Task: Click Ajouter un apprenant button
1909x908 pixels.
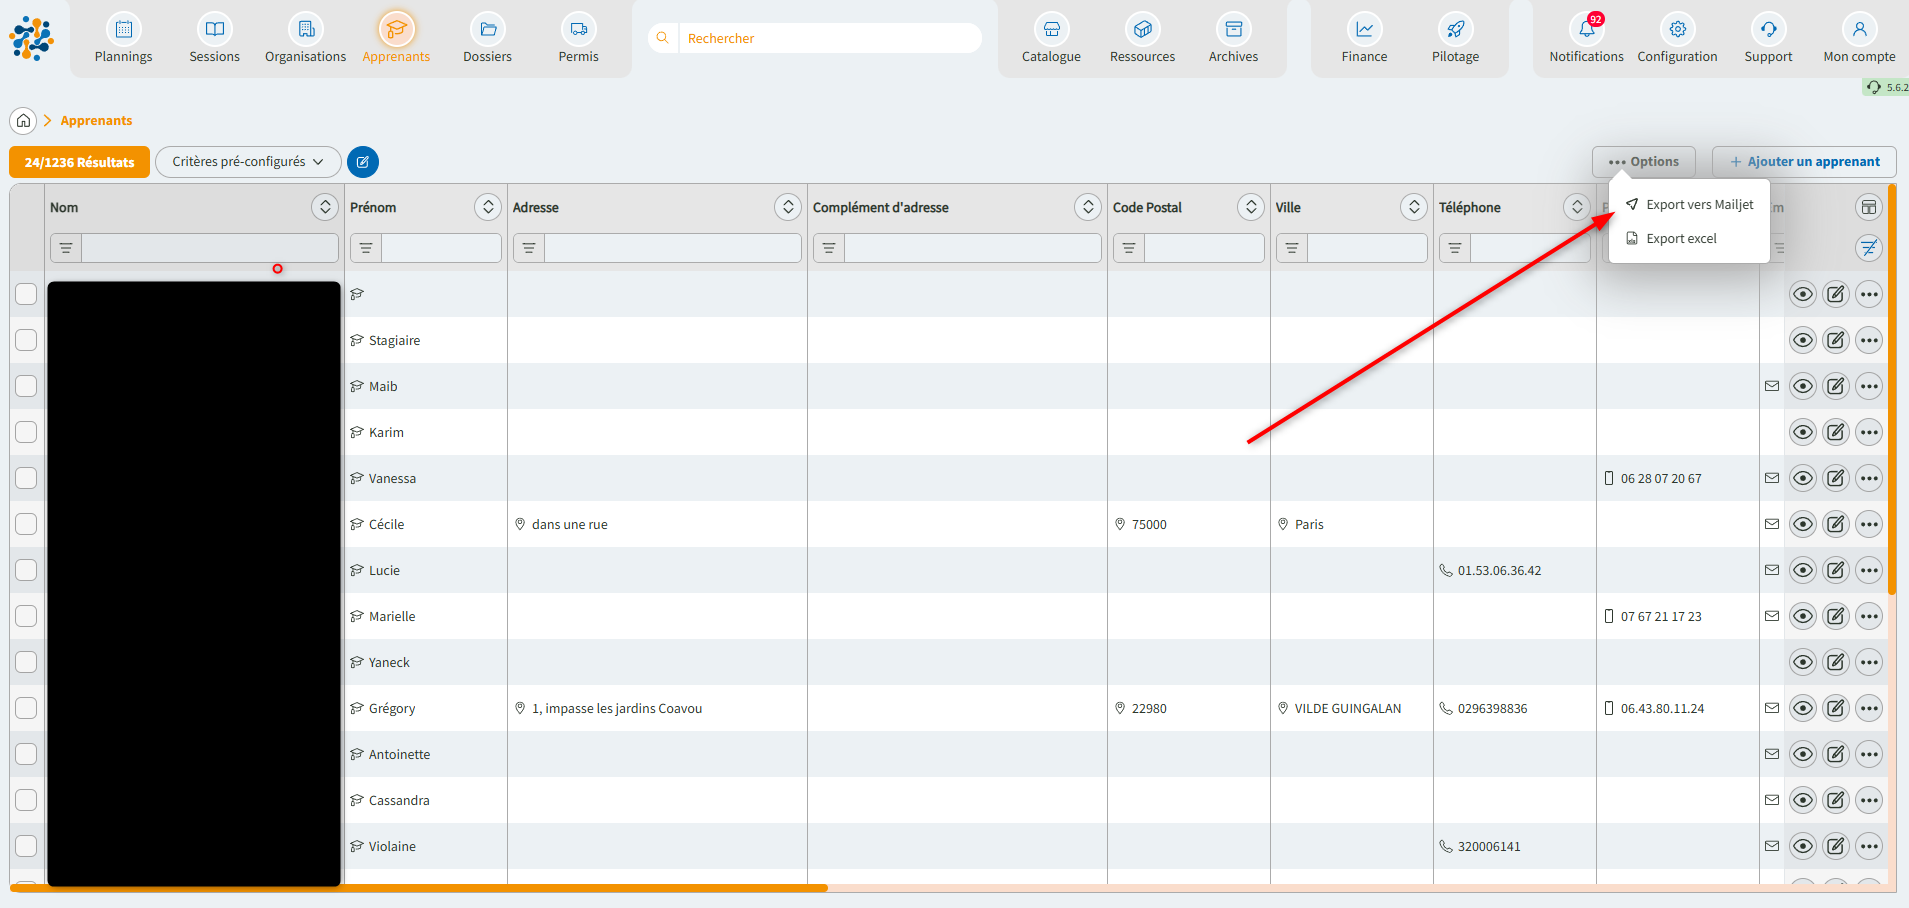Action: 1804,162
